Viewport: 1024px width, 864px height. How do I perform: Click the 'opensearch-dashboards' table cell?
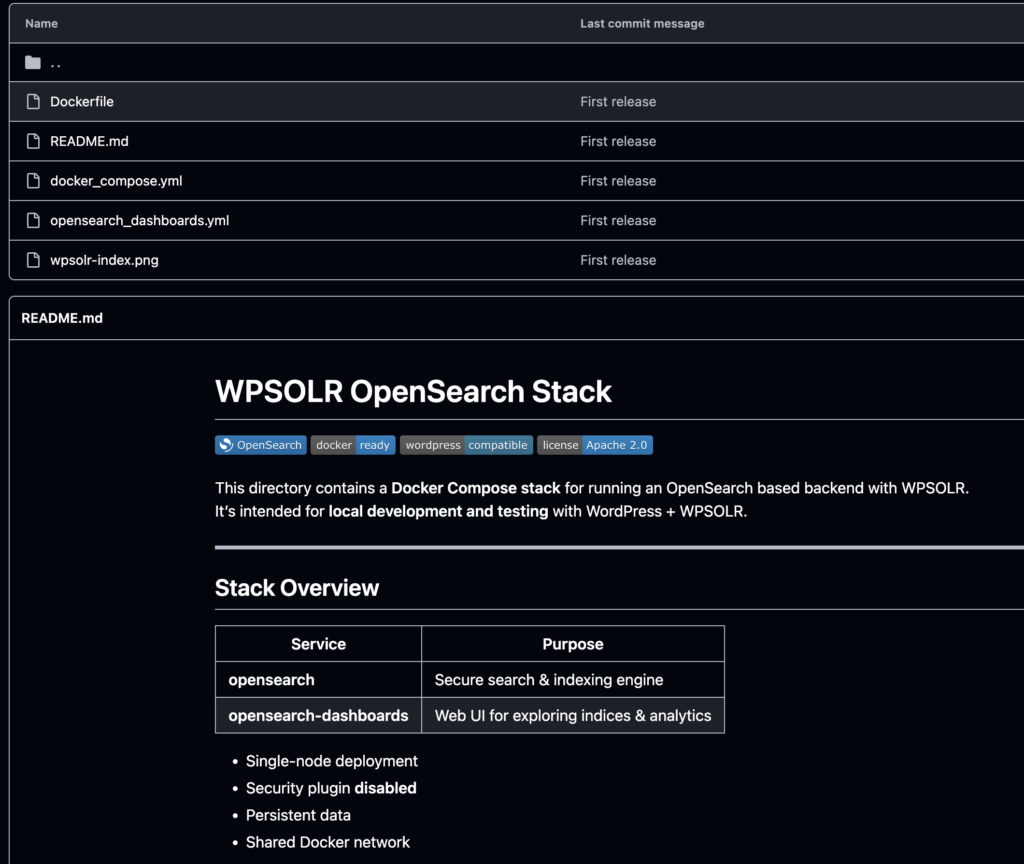pyautogui.click(x=318, y=716)
